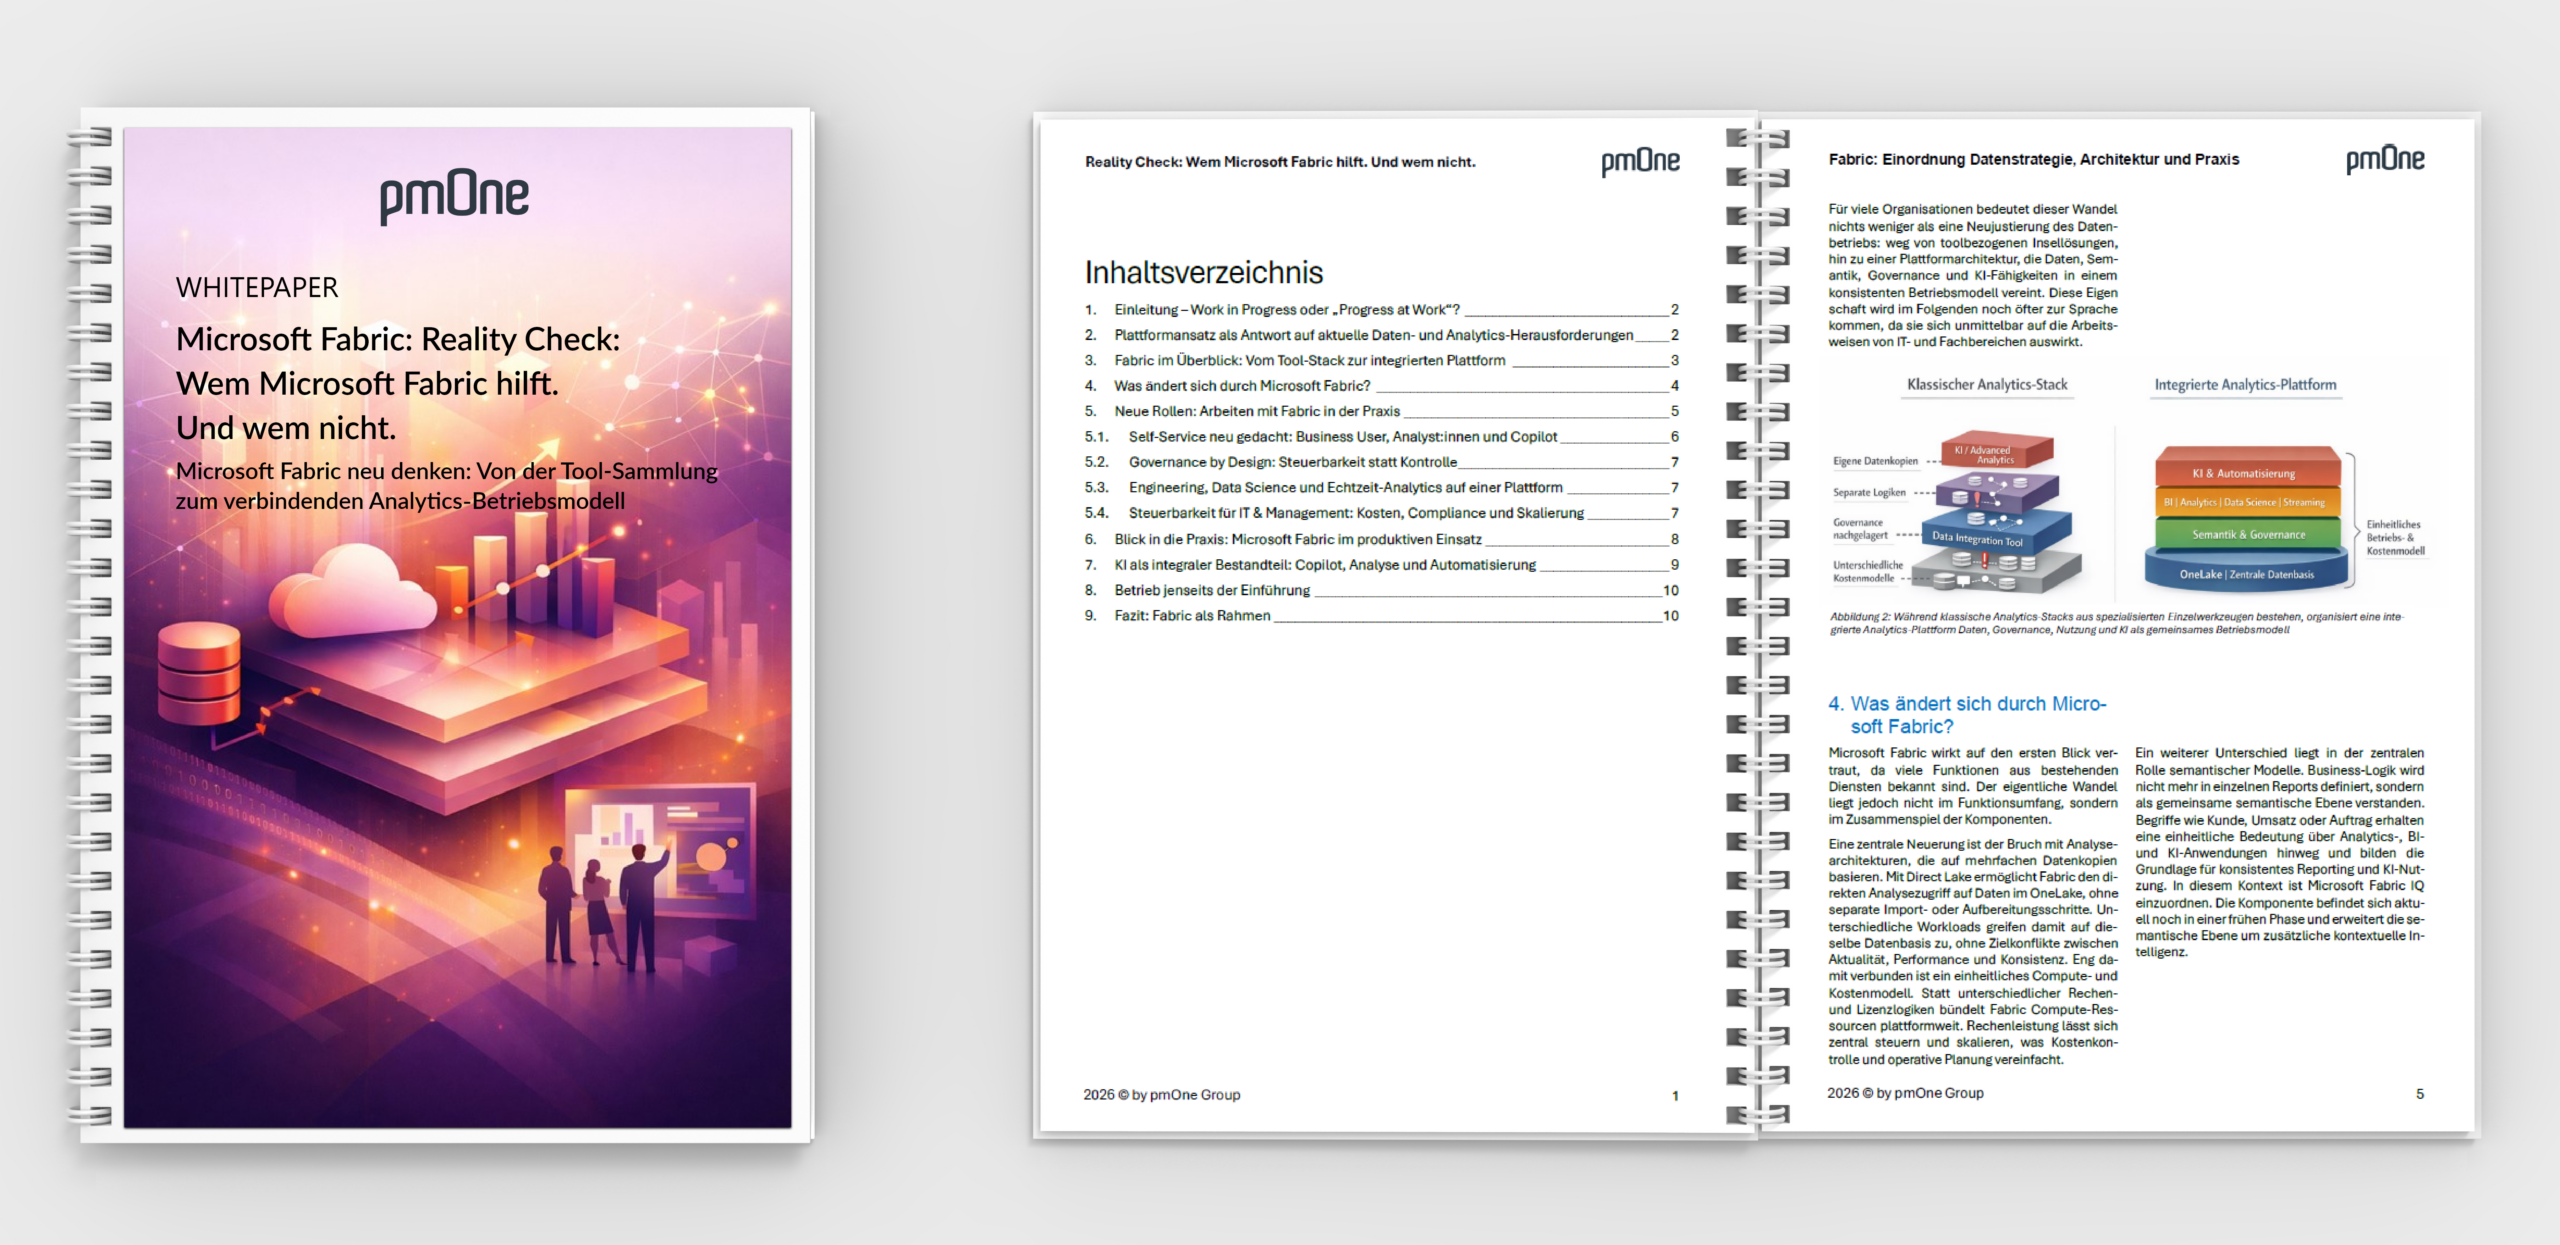The height and width of the screenshot is (1245, 2560).
Task: Click the paragraph starting 'Eine zentrale Neuerung'
Action: (1972, 952)
